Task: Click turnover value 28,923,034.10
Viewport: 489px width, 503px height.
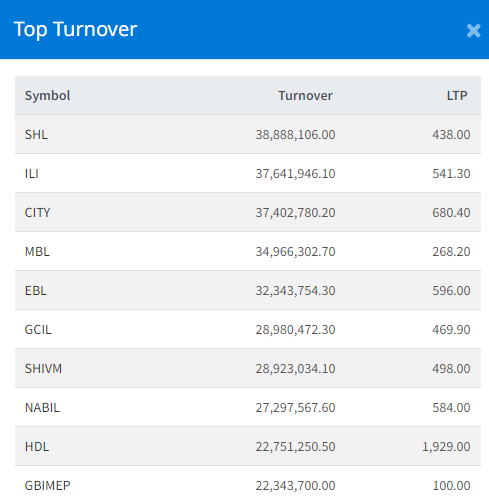Action: tap(295, 369)
